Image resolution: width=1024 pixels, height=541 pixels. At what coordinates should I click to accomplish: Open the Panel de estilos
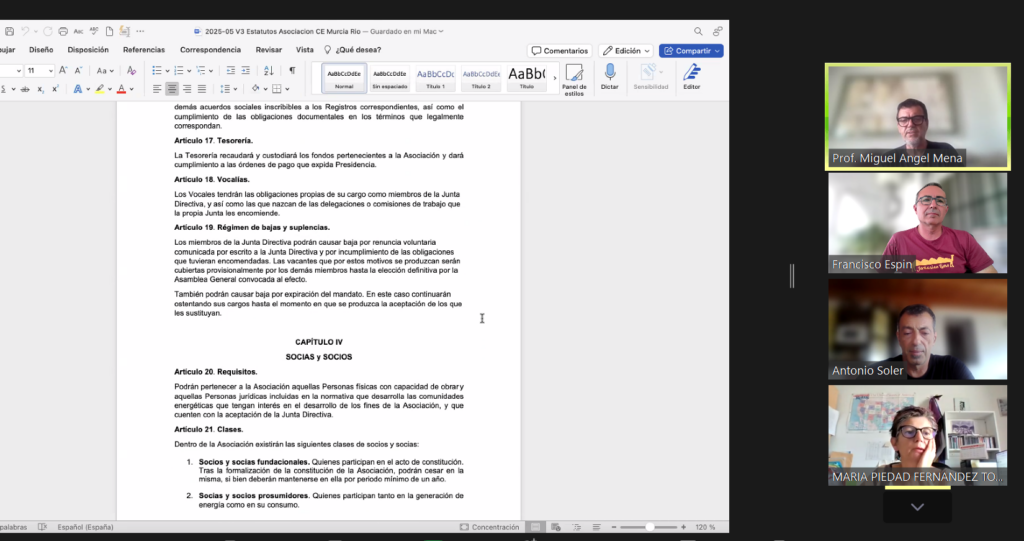click(574, 78)
